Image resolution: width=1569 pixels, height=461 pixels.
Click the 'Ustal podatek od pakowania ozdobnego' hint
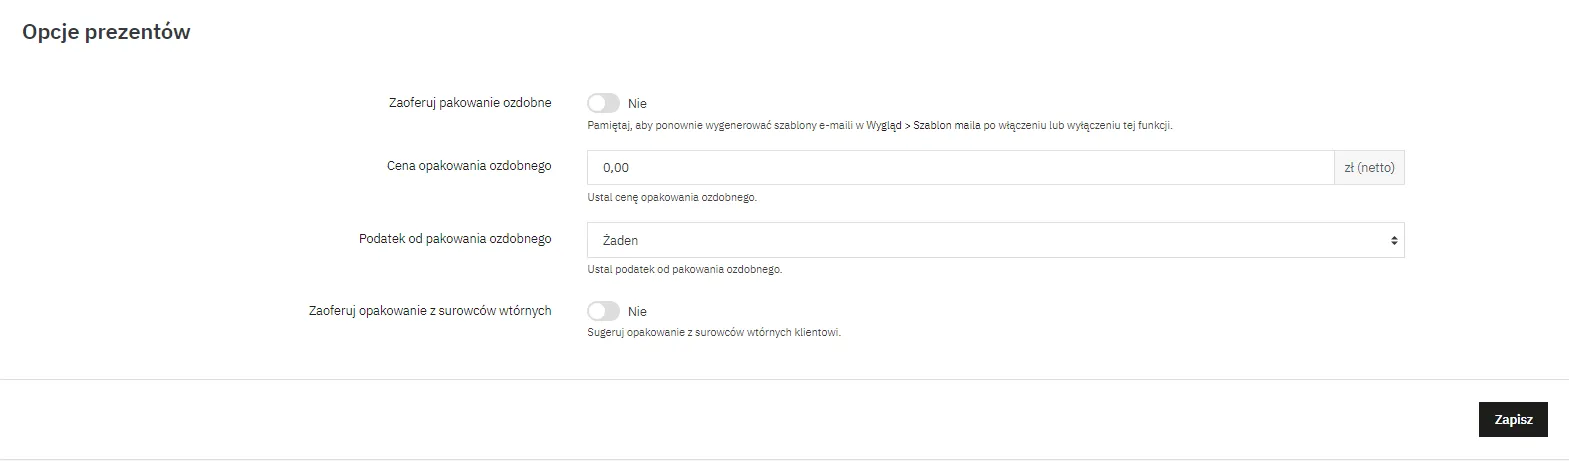click(x=684, y=269)
